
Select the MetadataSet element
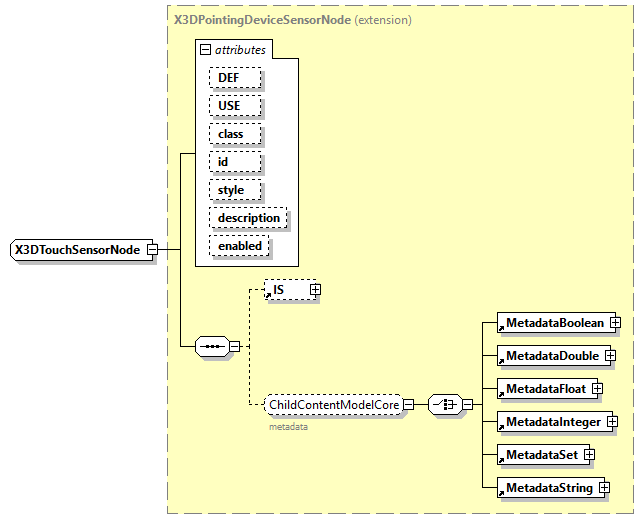pos(543,454)
